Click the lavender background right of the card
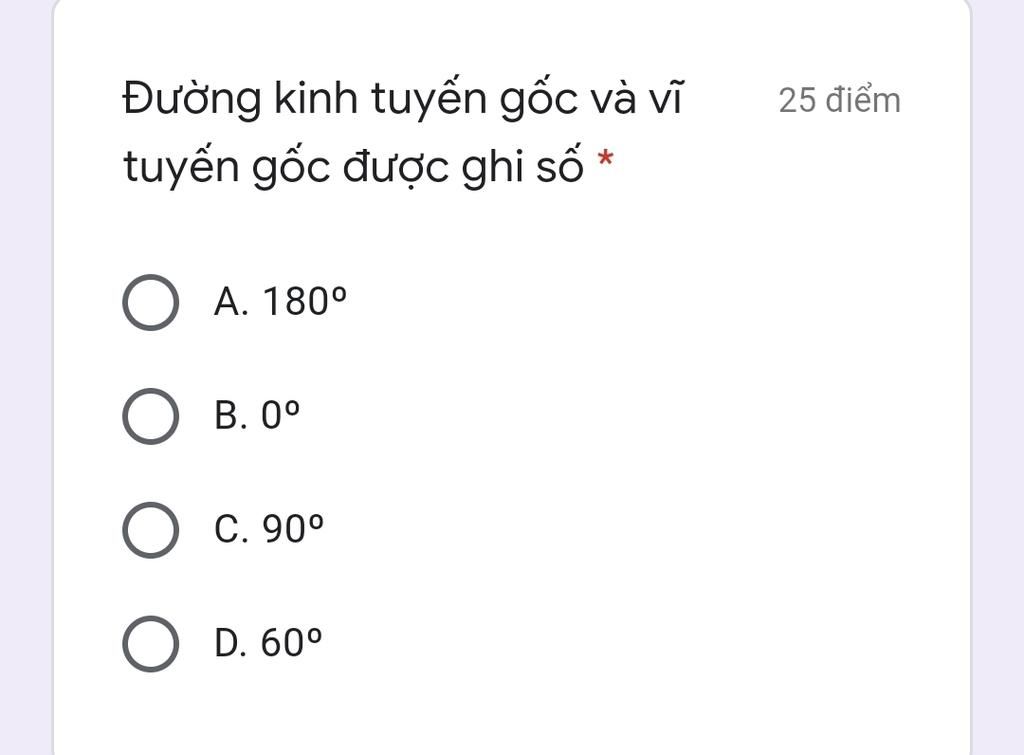Viewport: 1024px width, 755px height. pyautogui.click(x=998, y=378)
